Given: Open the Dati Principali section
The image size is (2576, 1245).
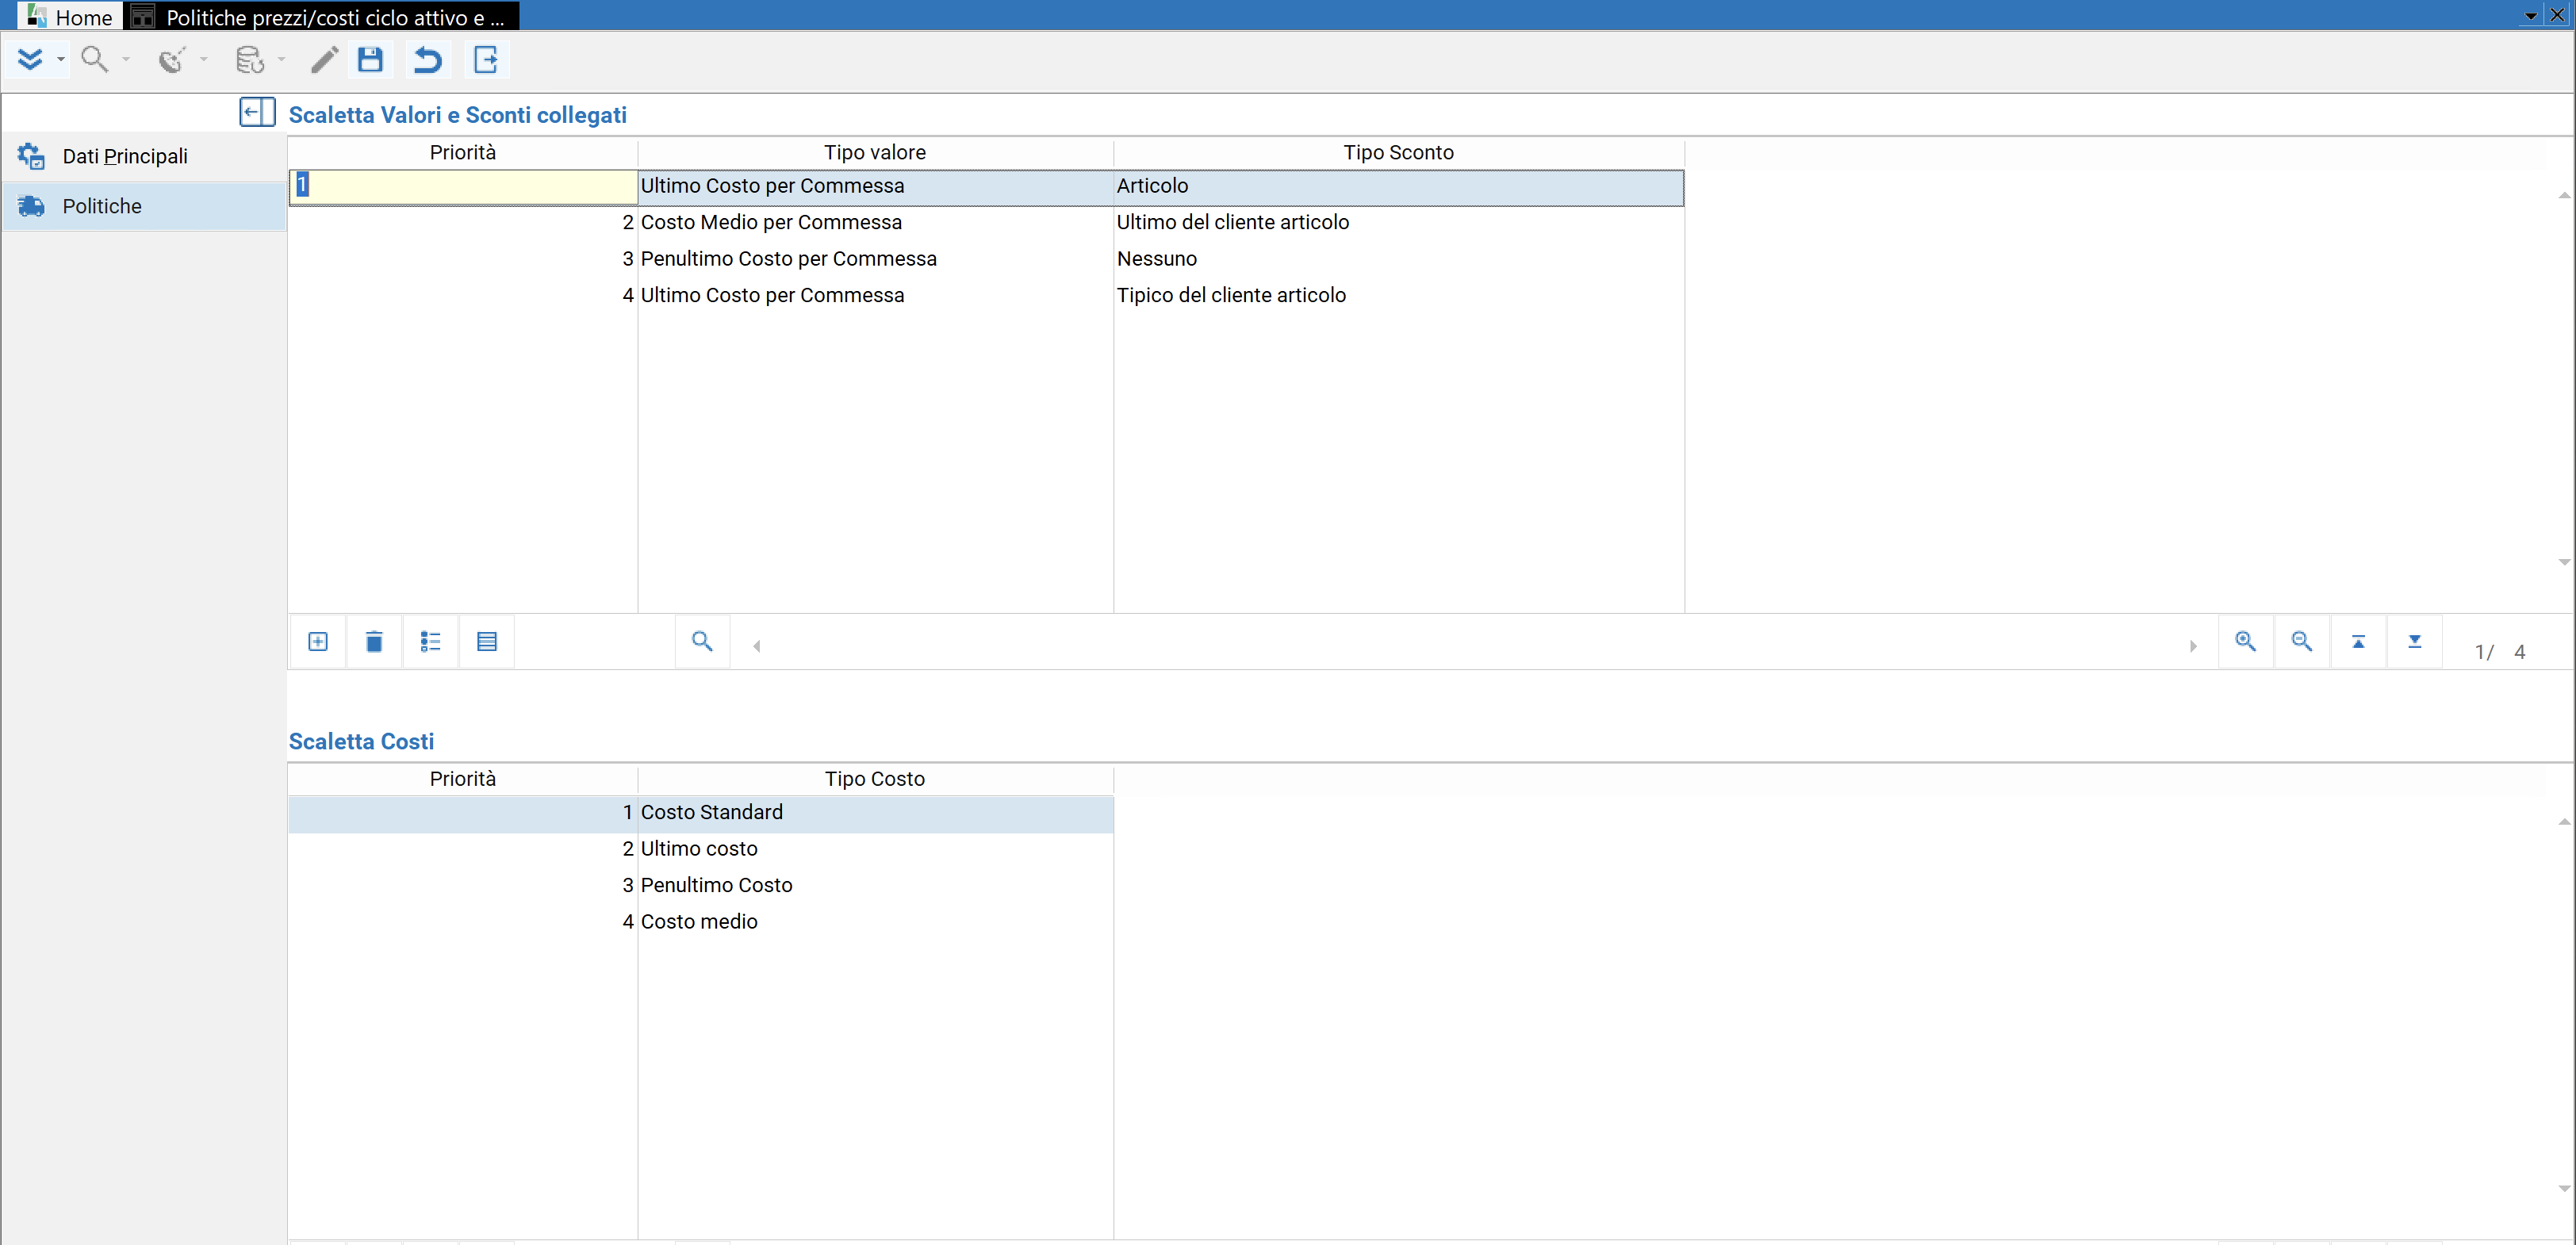Looking at the screenshot, I should (x=145, y=156).
